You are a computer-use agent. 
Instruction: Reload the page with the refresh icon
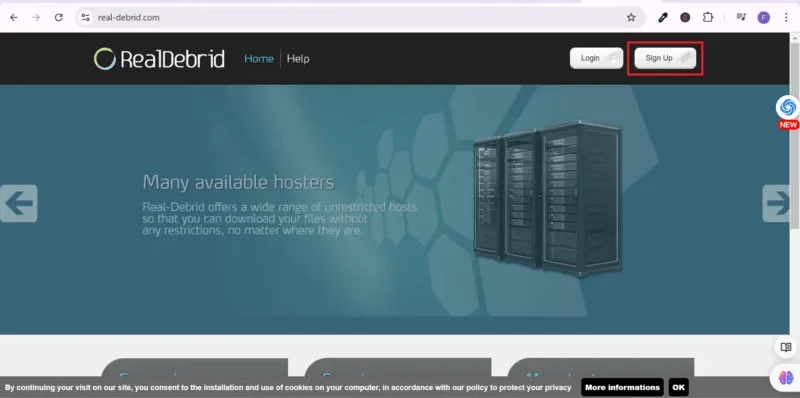pos(59,17)
